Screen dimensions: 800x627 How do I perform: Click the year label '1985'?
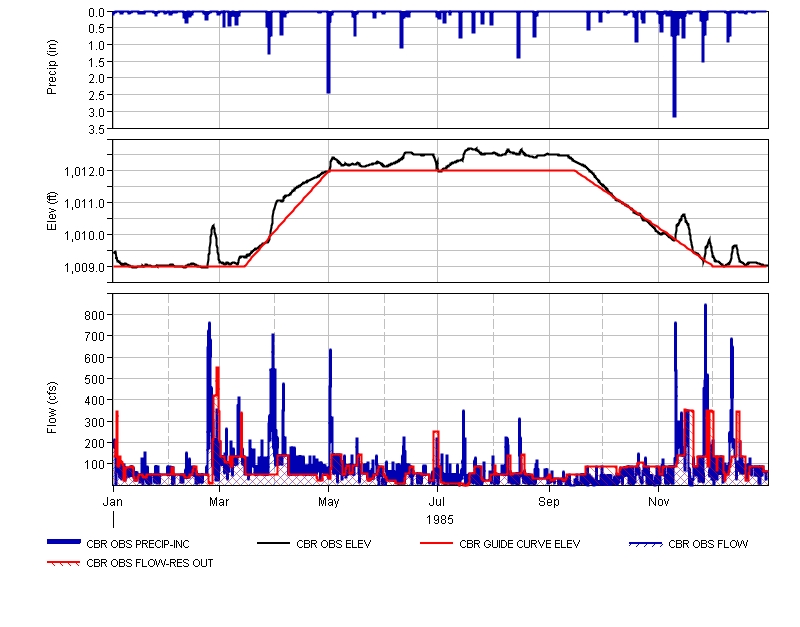440,520
